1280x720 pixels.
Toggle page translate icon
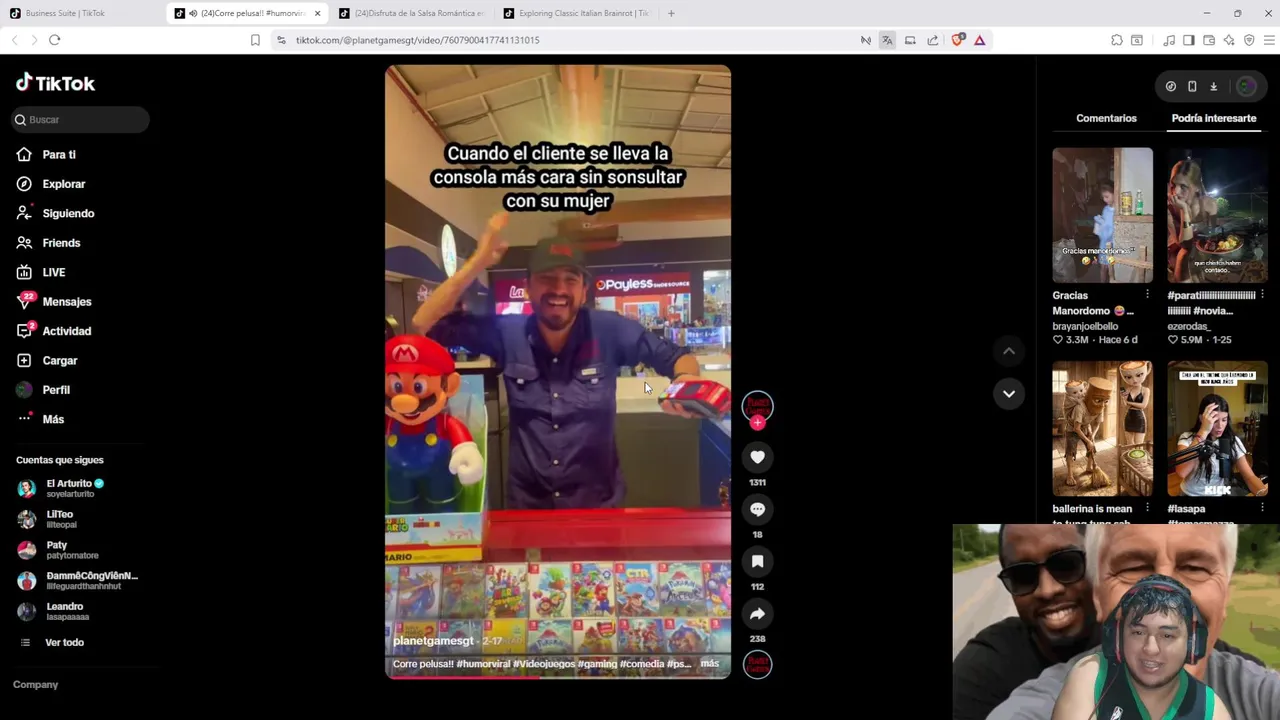point(887,40)
